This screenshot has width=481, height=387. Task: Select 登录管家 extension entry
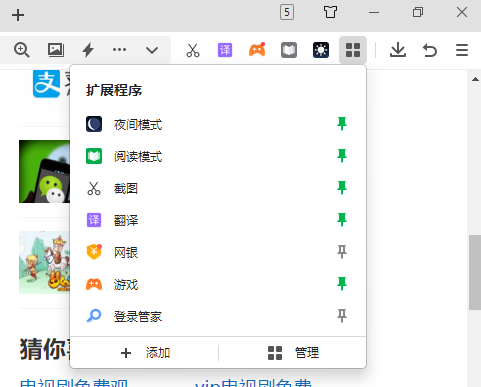pyautogui.click(x=218, y=316)
